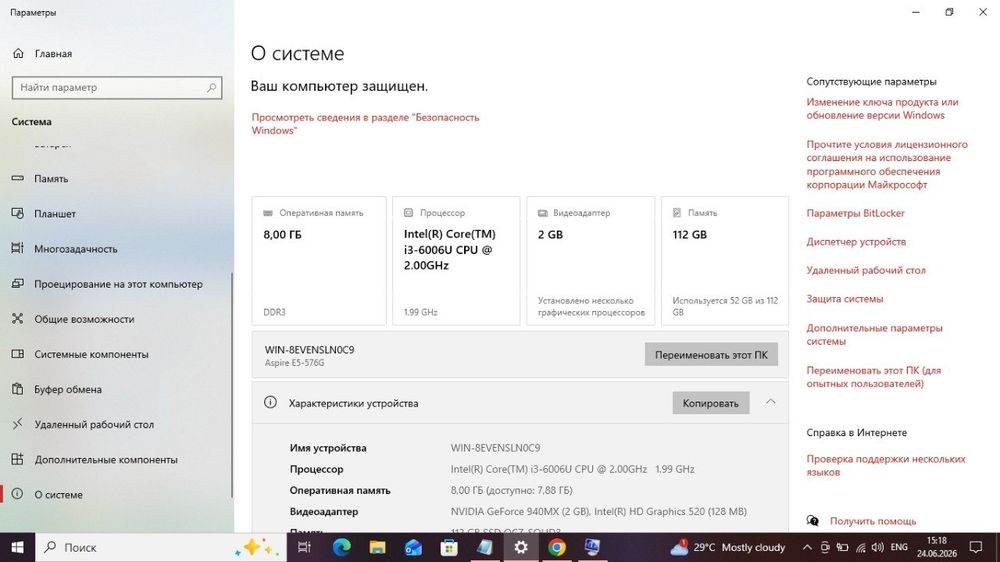Click the Процессор card icon
Viewport: 1000px width, 562px height.
pos(409,212)
